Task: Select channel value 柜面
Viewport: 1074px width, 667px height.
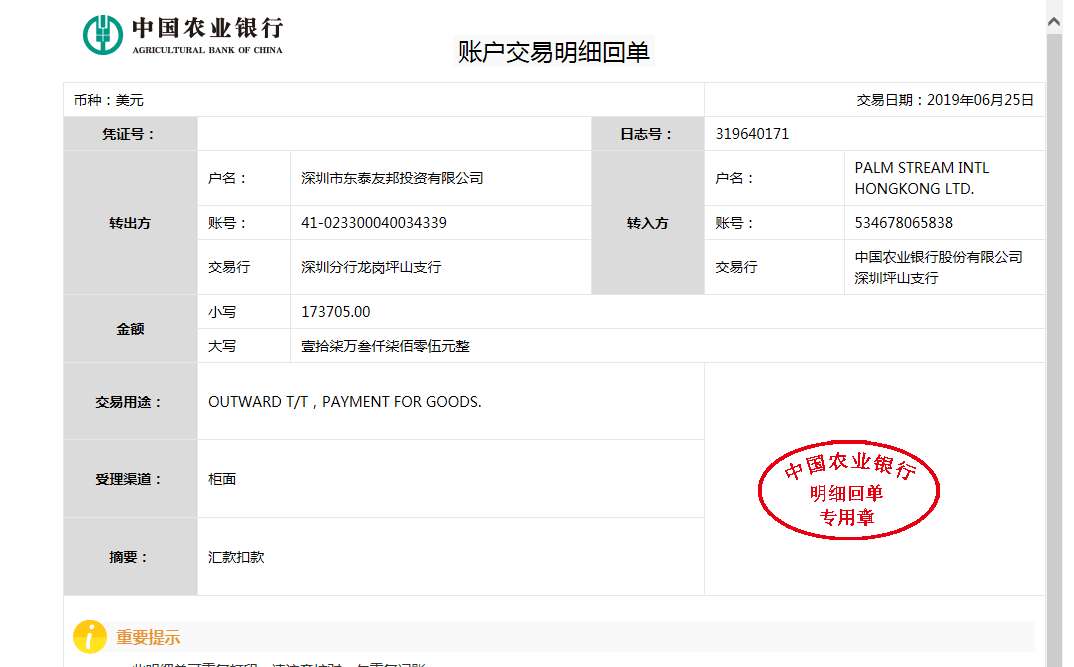Action: pyautogui.click(x=222, y=479)
